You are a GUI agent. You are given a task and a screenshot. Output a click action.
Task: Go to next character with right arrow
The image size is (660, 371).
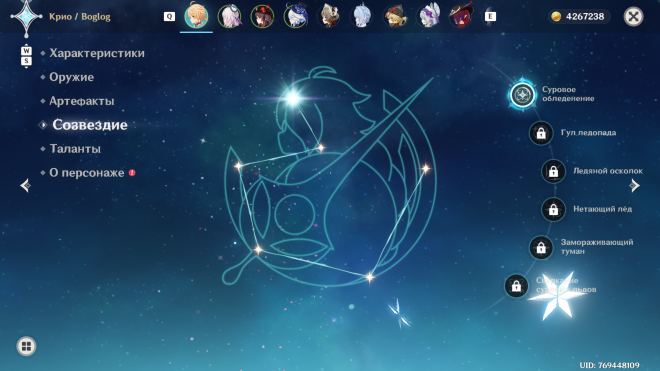coord(634,185)
